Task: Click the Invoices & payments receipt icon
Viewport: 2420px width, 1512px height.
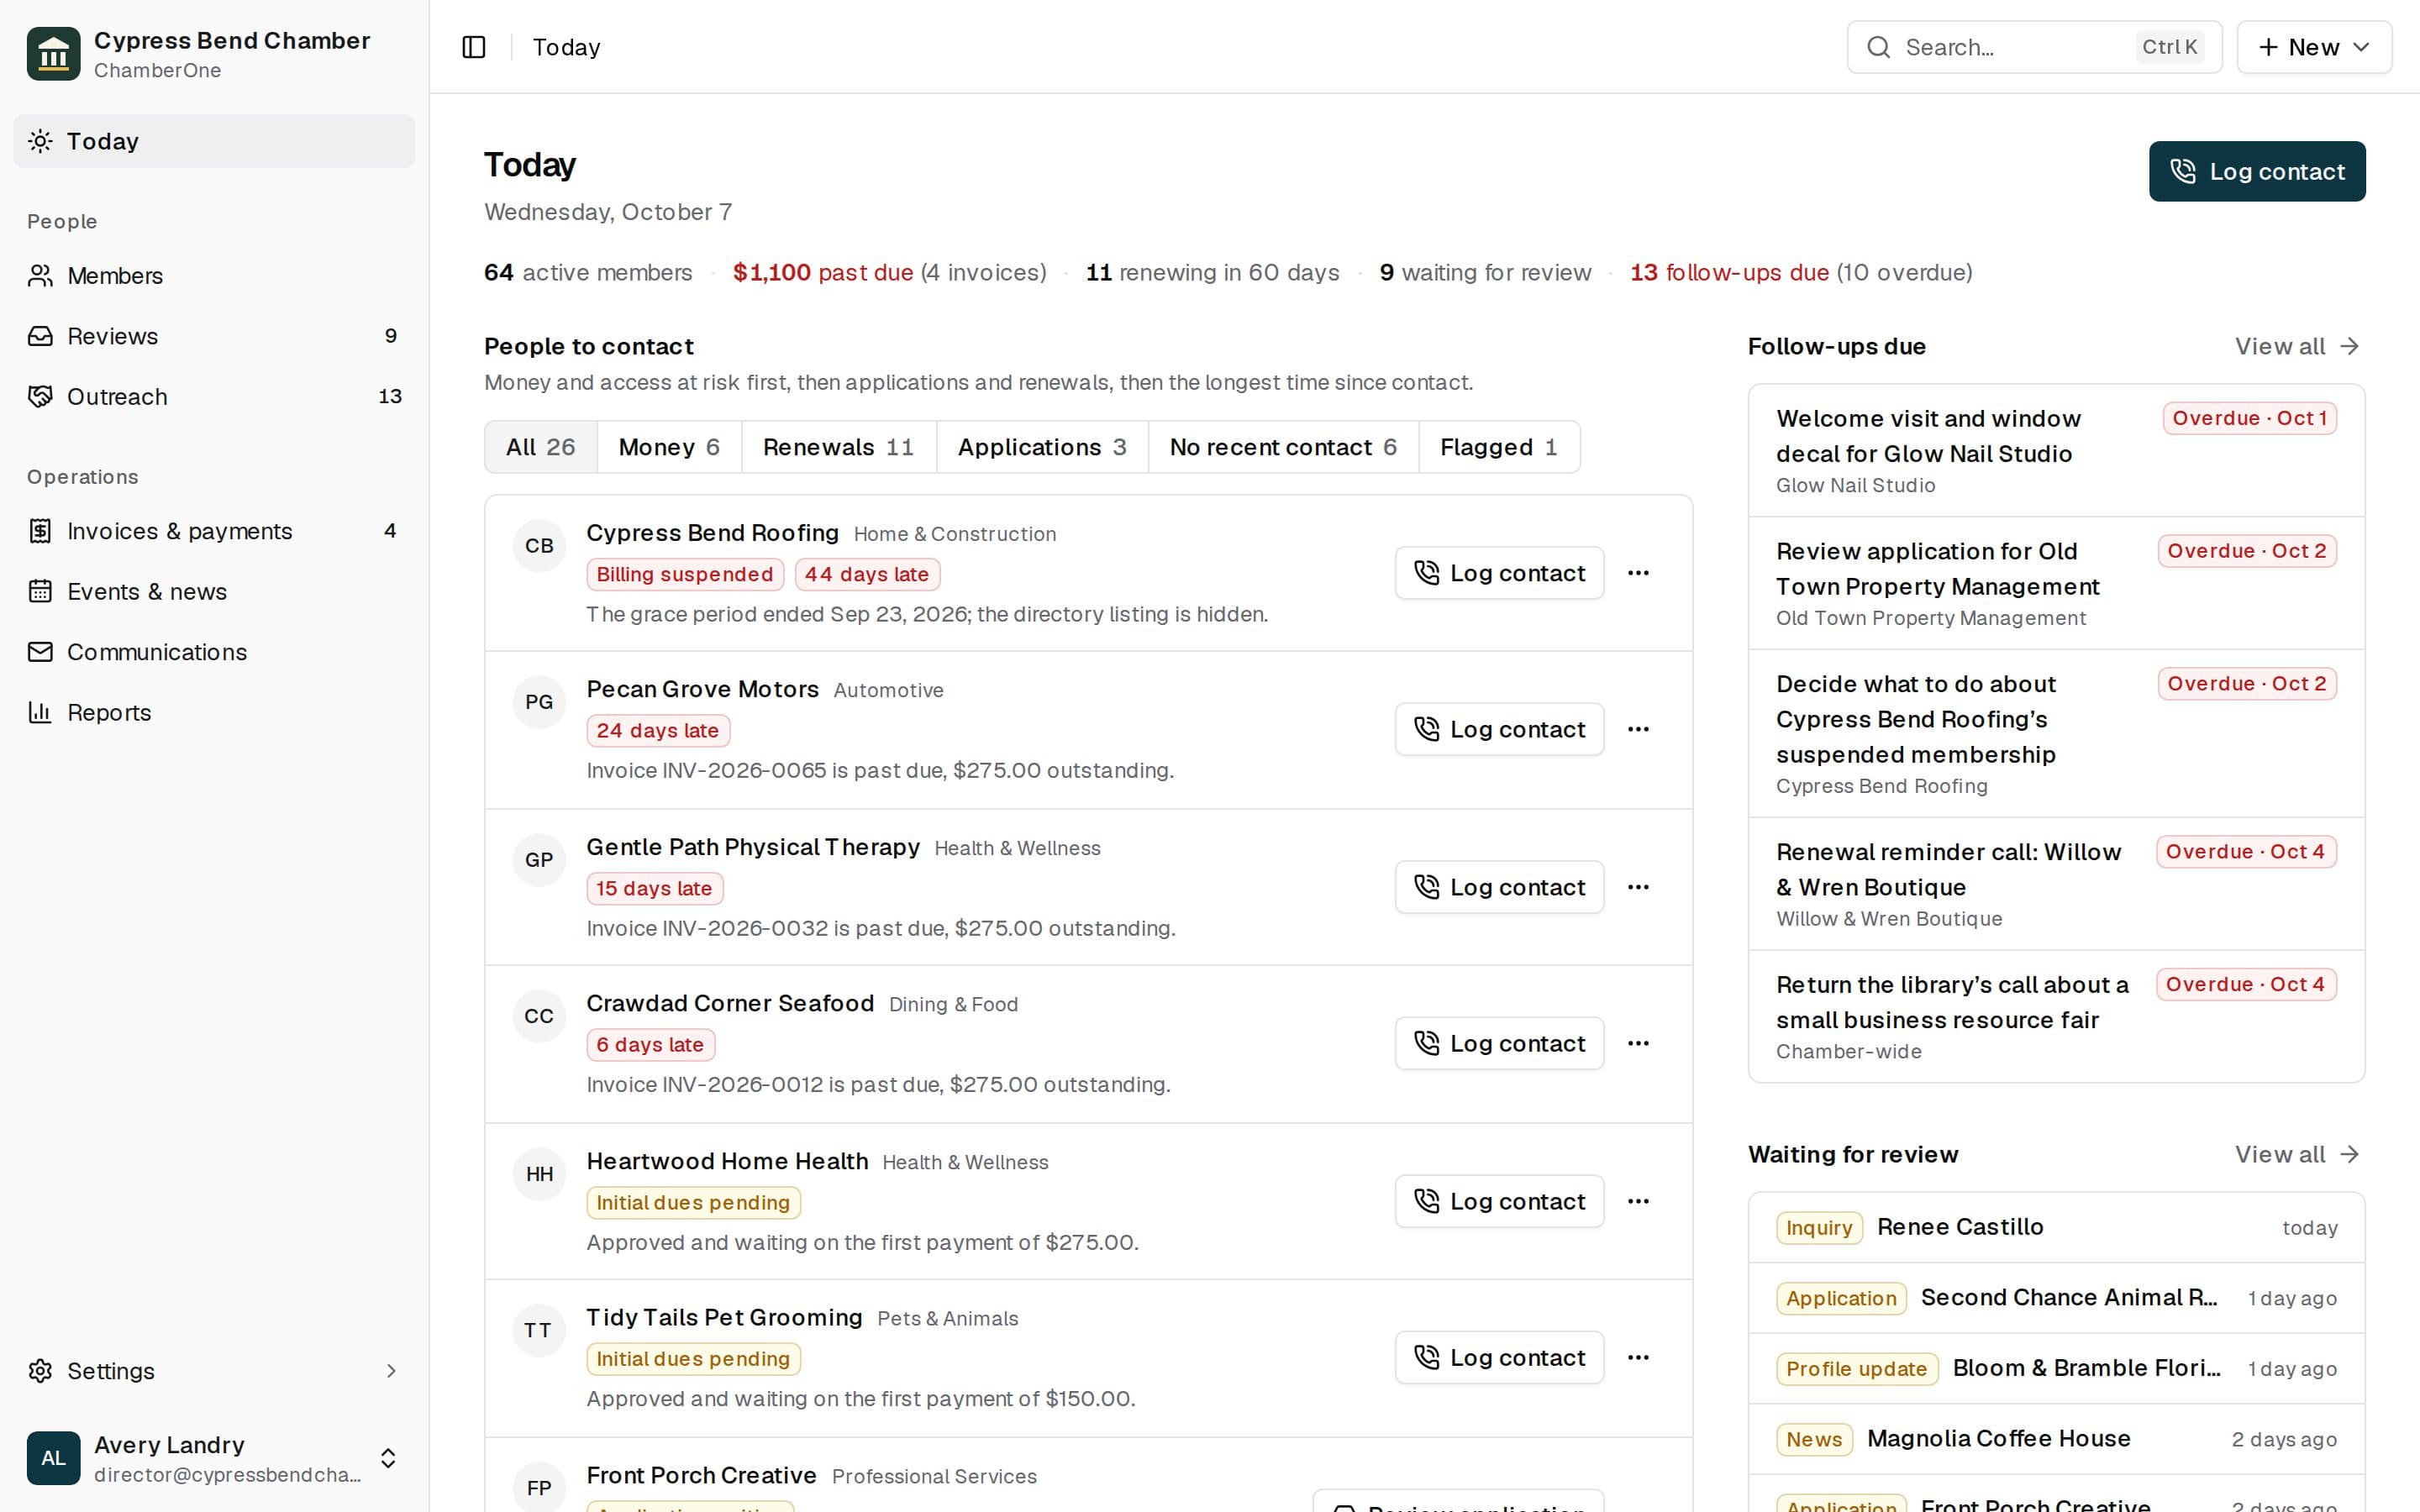Action: [x=40, y=531]
